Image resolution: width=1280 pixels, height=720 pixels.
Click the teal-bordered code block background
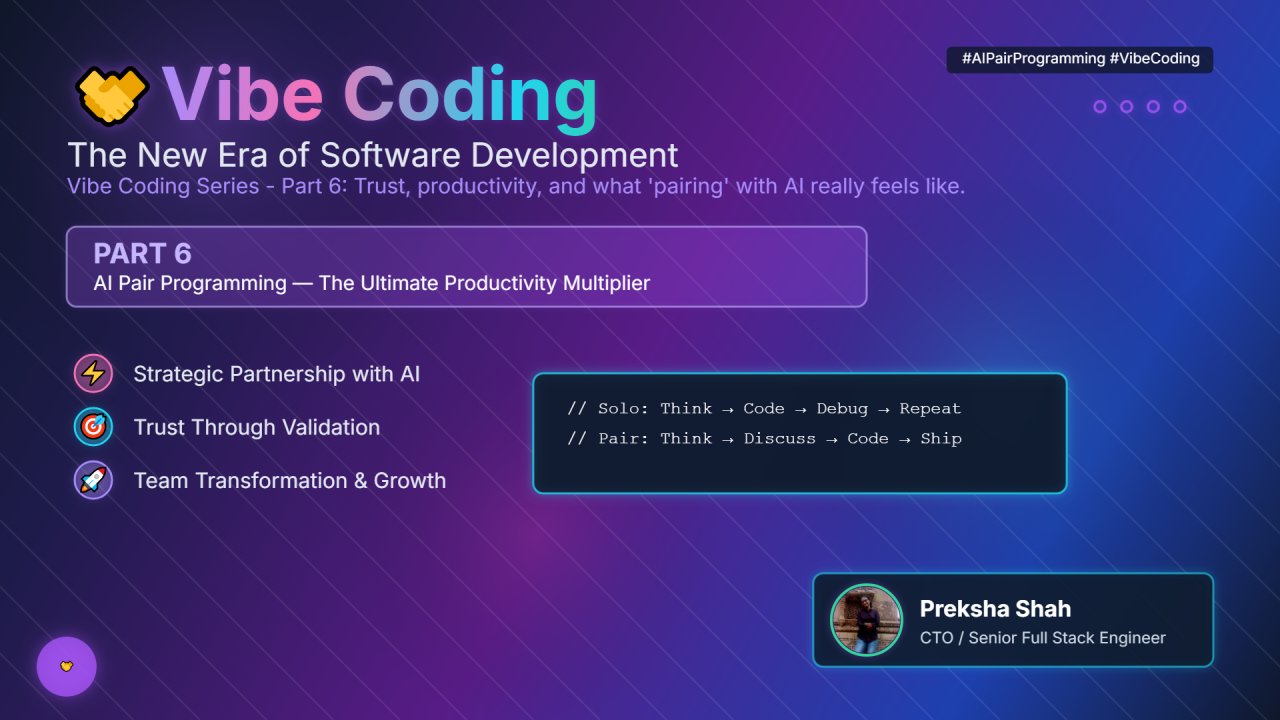pyautogui.click(x=800, y=470)
